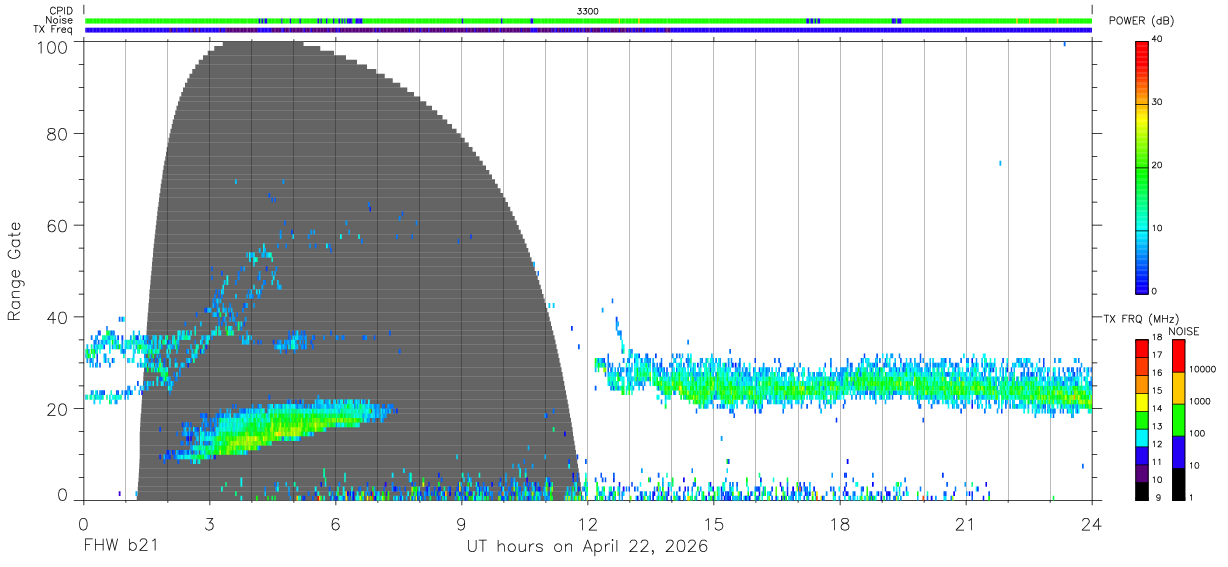The height and width of the screenshot is (567, 1228).
Task: Click the 'UT hours on April 22, 2026' label
Action: [x=587, y=547]
